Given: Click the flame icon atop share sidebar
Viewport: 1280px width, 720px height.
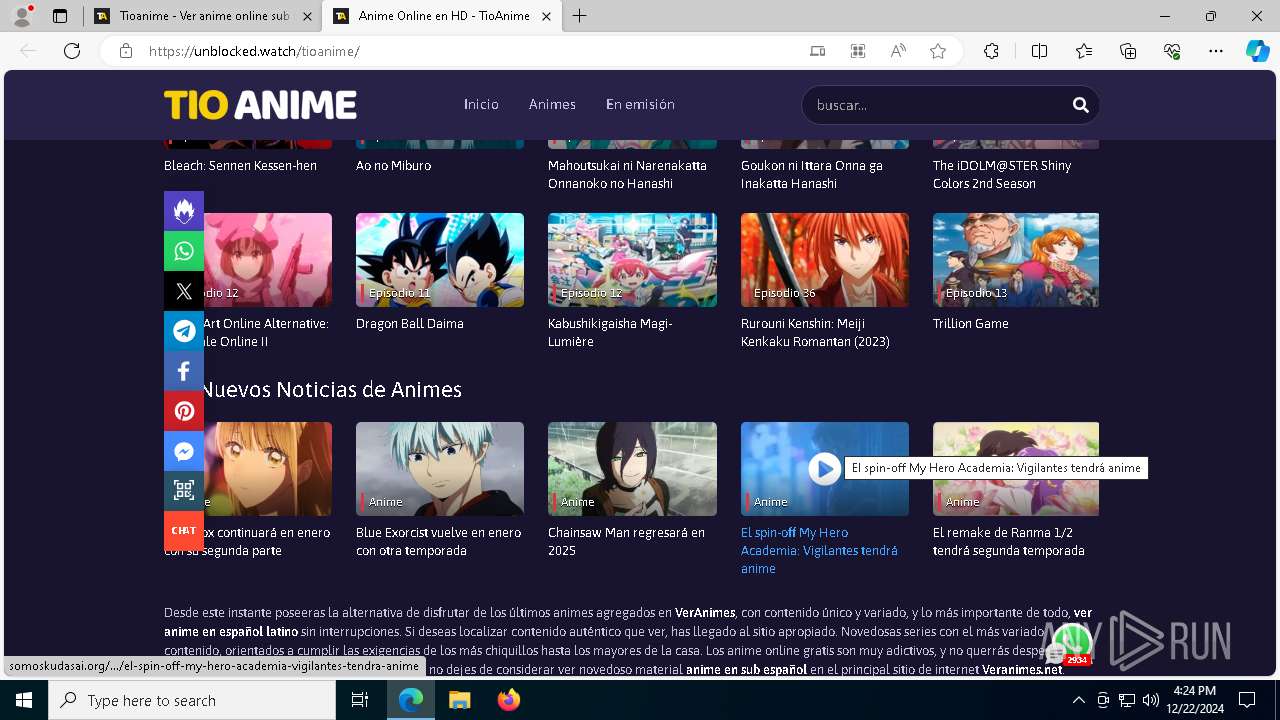Looking at the screenshot, I should click(184, 211).
